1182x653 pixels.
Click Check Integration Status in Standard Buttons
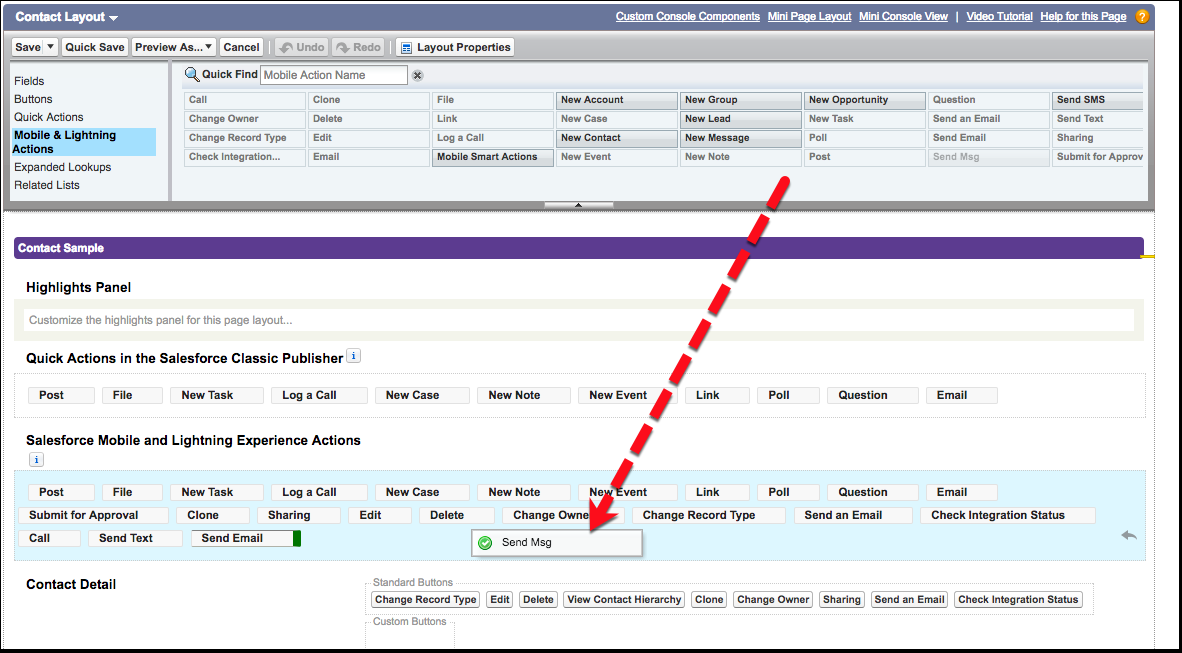coord(1018,599)
